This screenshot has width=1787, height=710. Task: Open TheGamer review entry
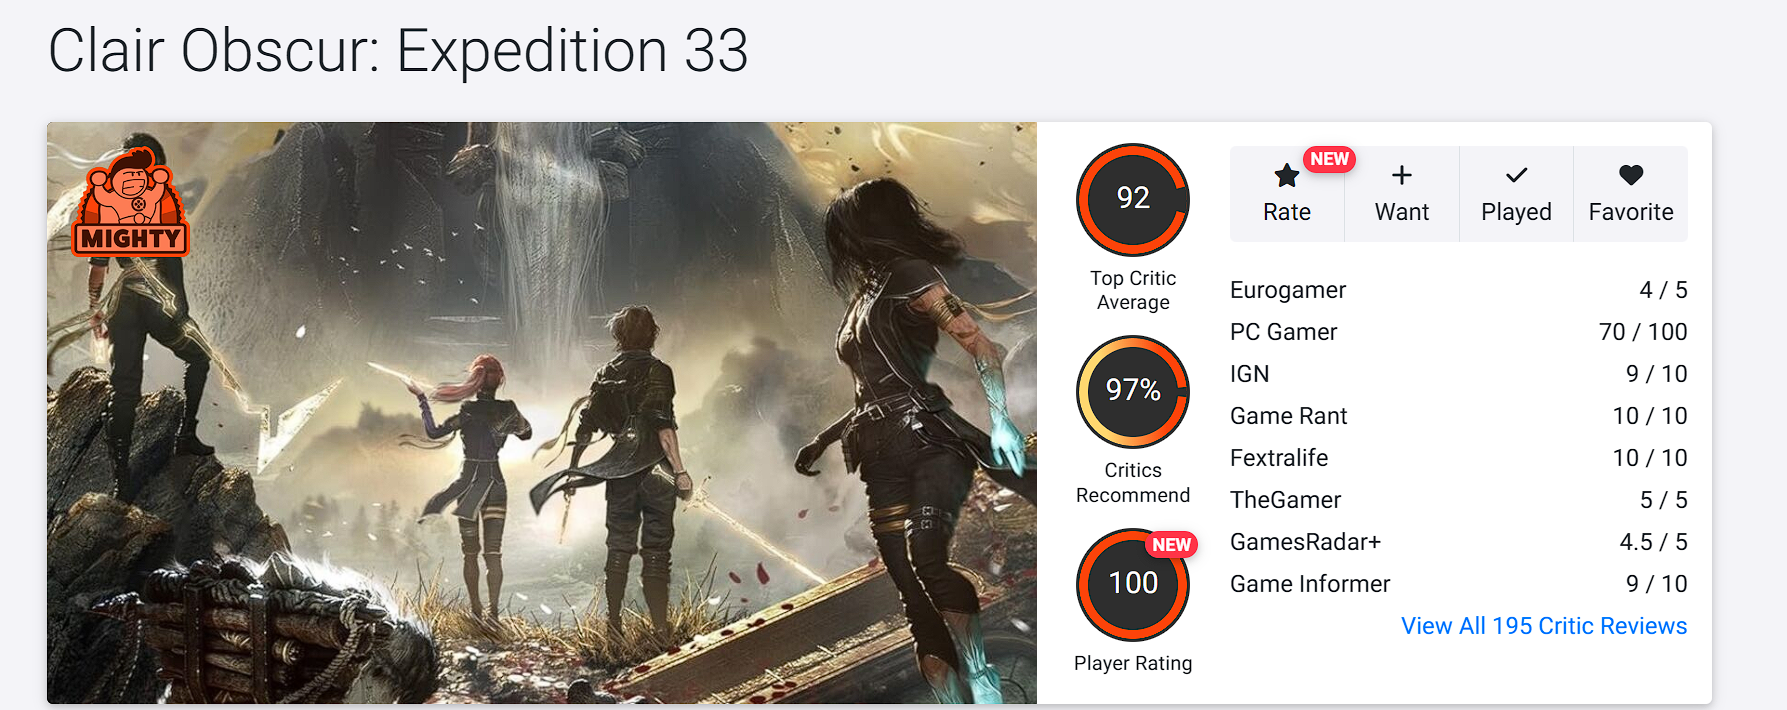click(x=1285, y=500)
